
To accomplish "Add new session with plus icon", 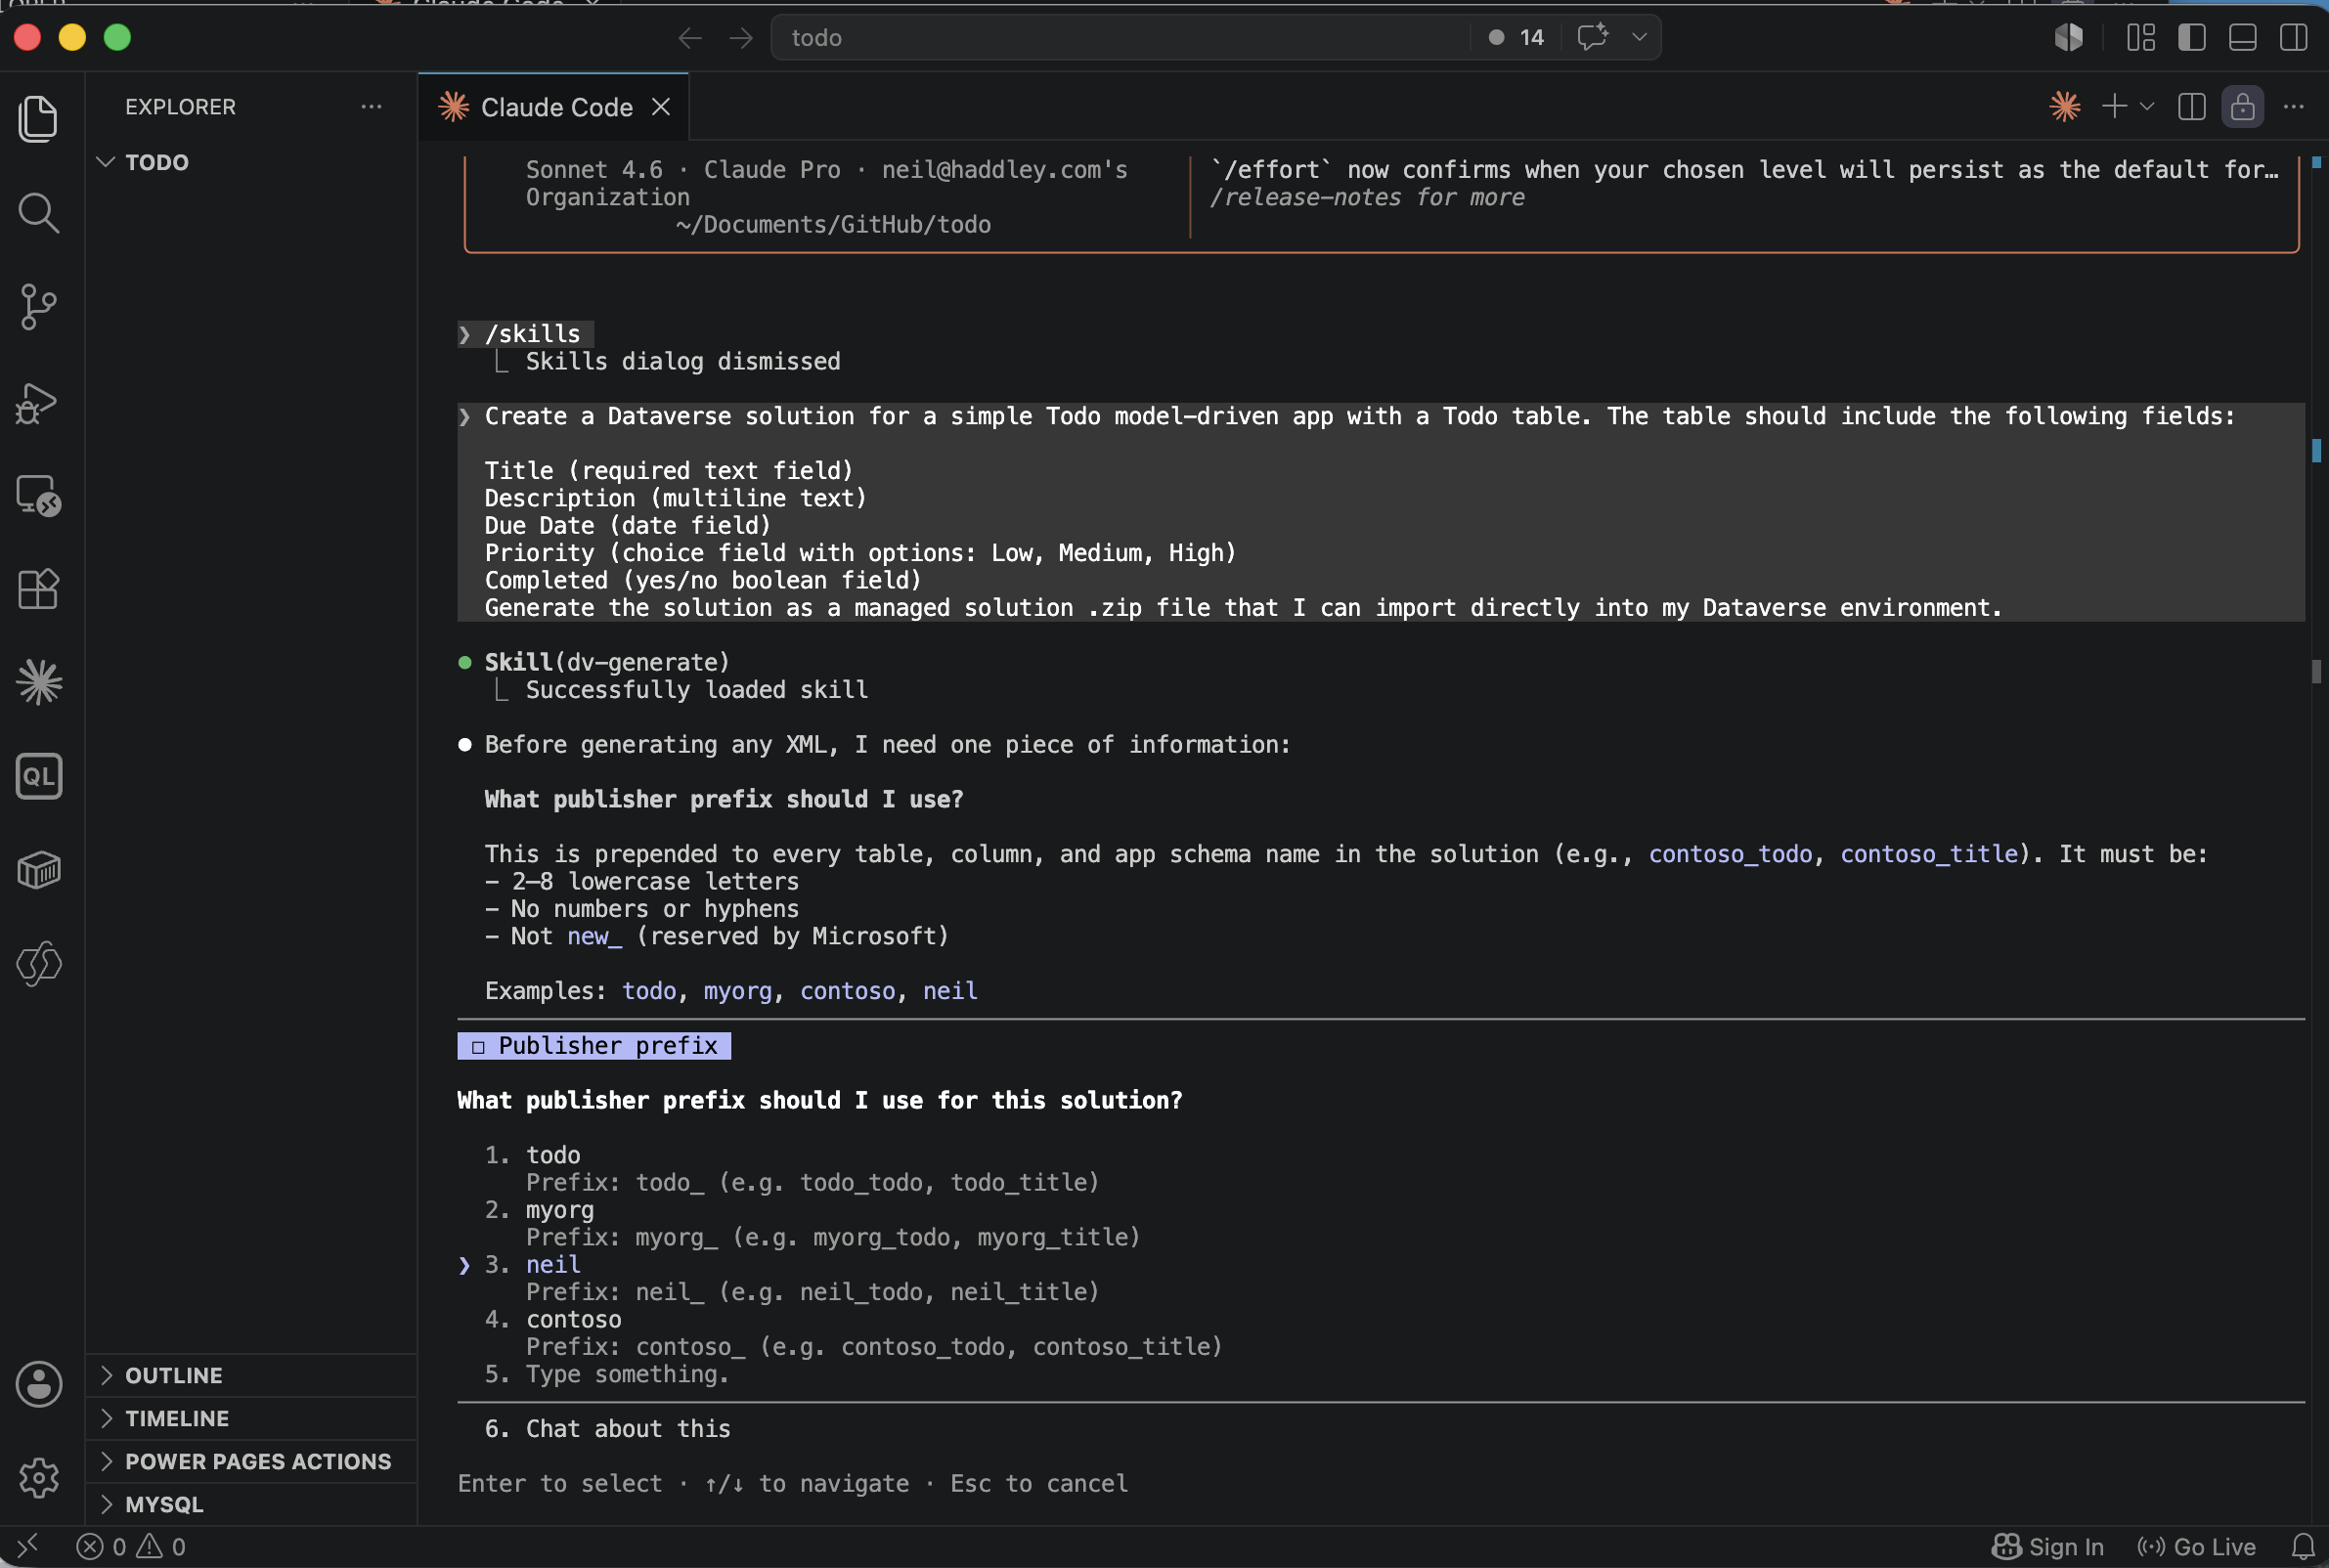I will coord(2114,106).
